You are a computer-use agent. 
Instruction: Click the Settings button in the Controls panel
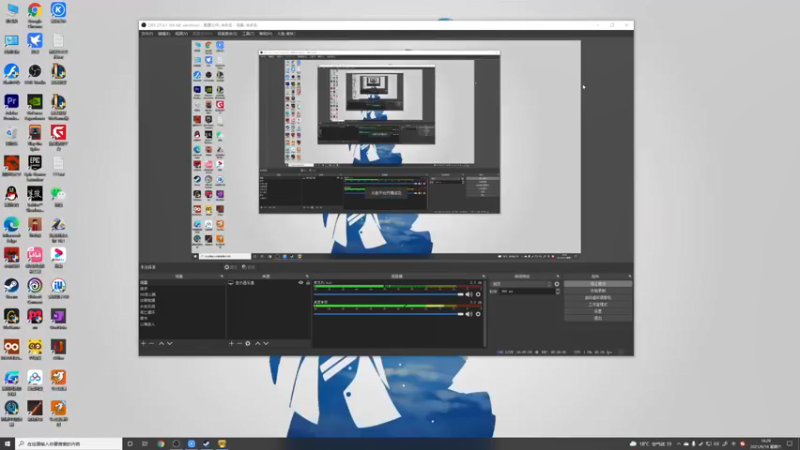click(x=598, y=311)
